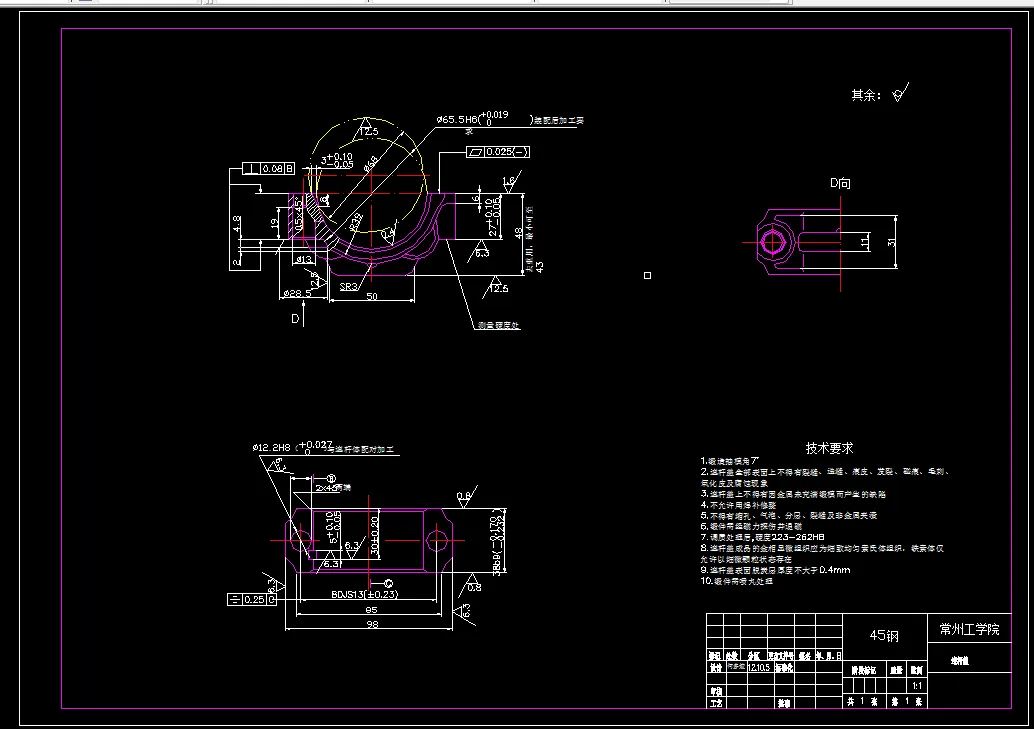This screenshot has width=1034, height=729.
Task: Click the D向 view label
Action: pos(840,183)
